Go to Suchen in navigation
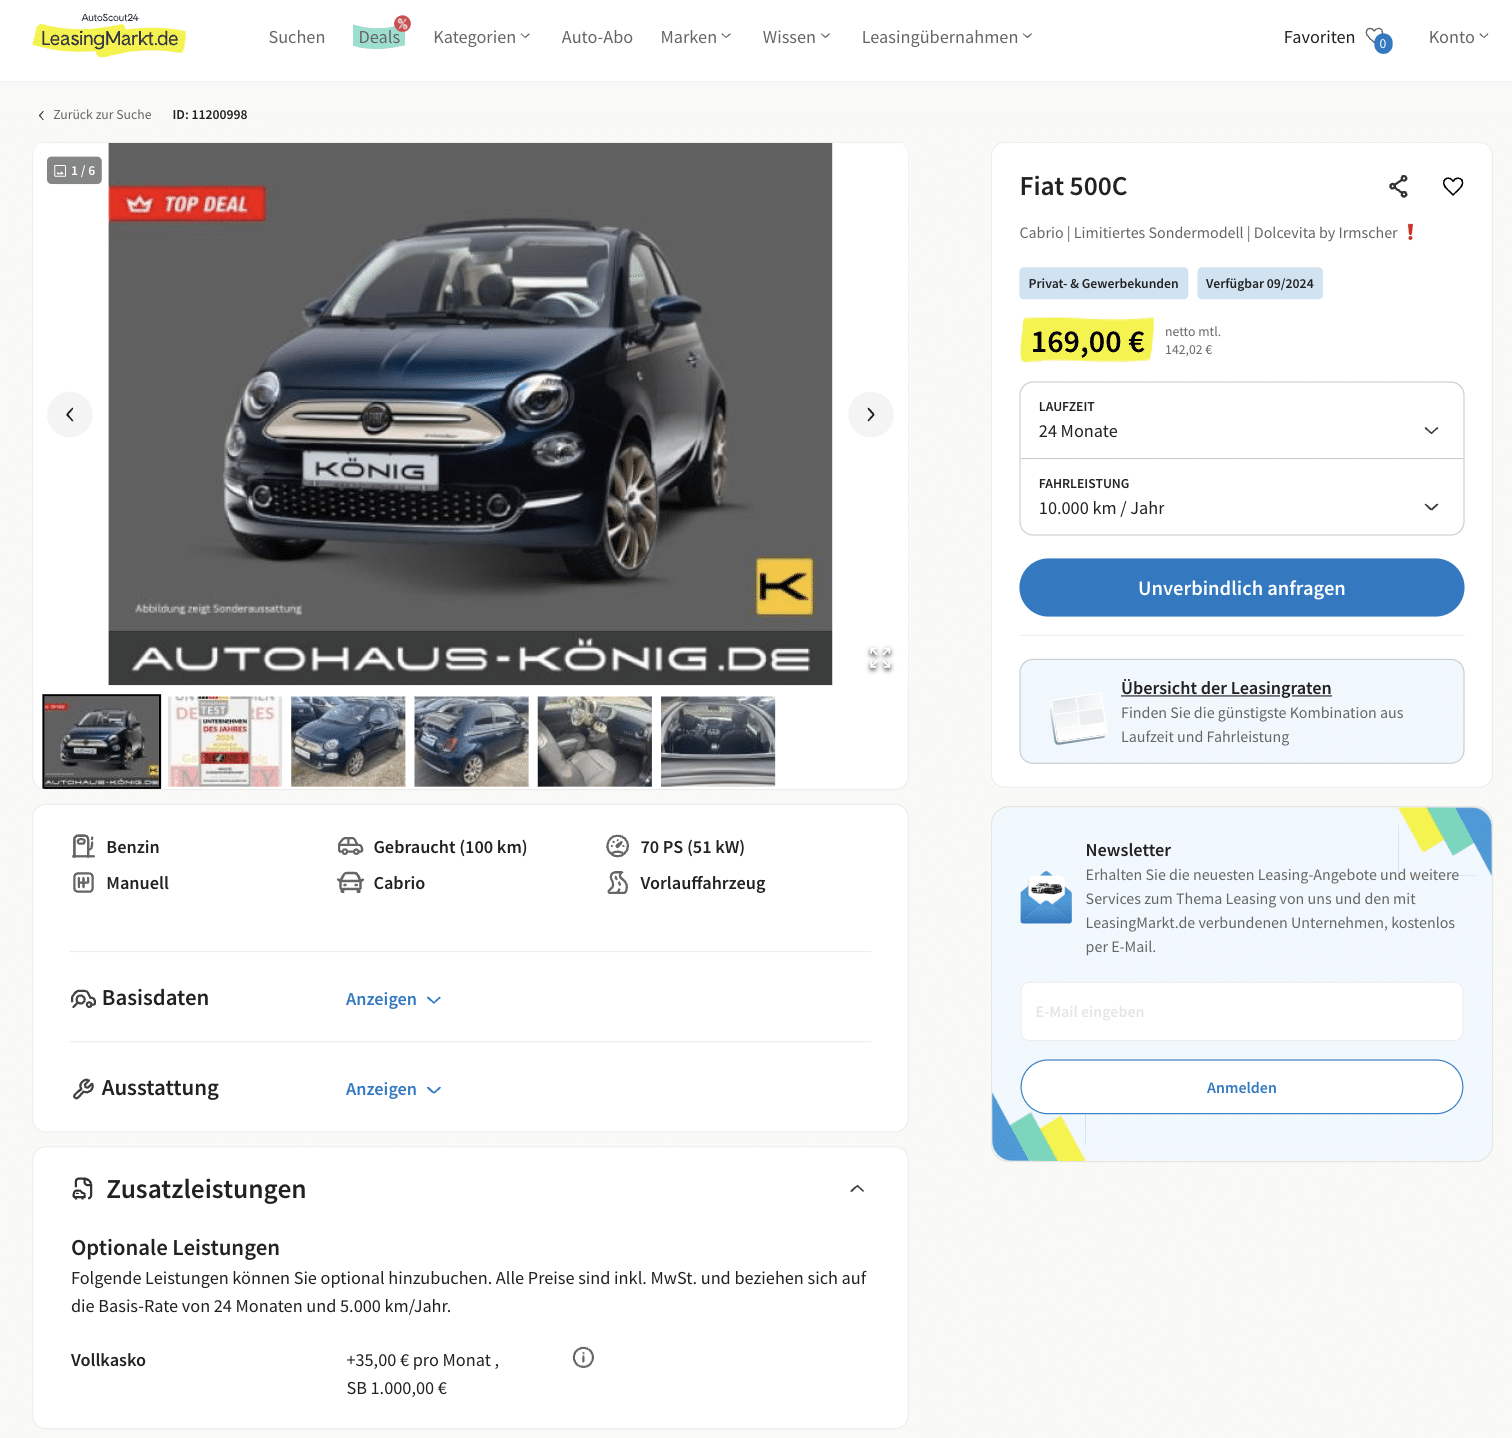The height and width of the screenshot is (1438, 1512). pos(297,37)
